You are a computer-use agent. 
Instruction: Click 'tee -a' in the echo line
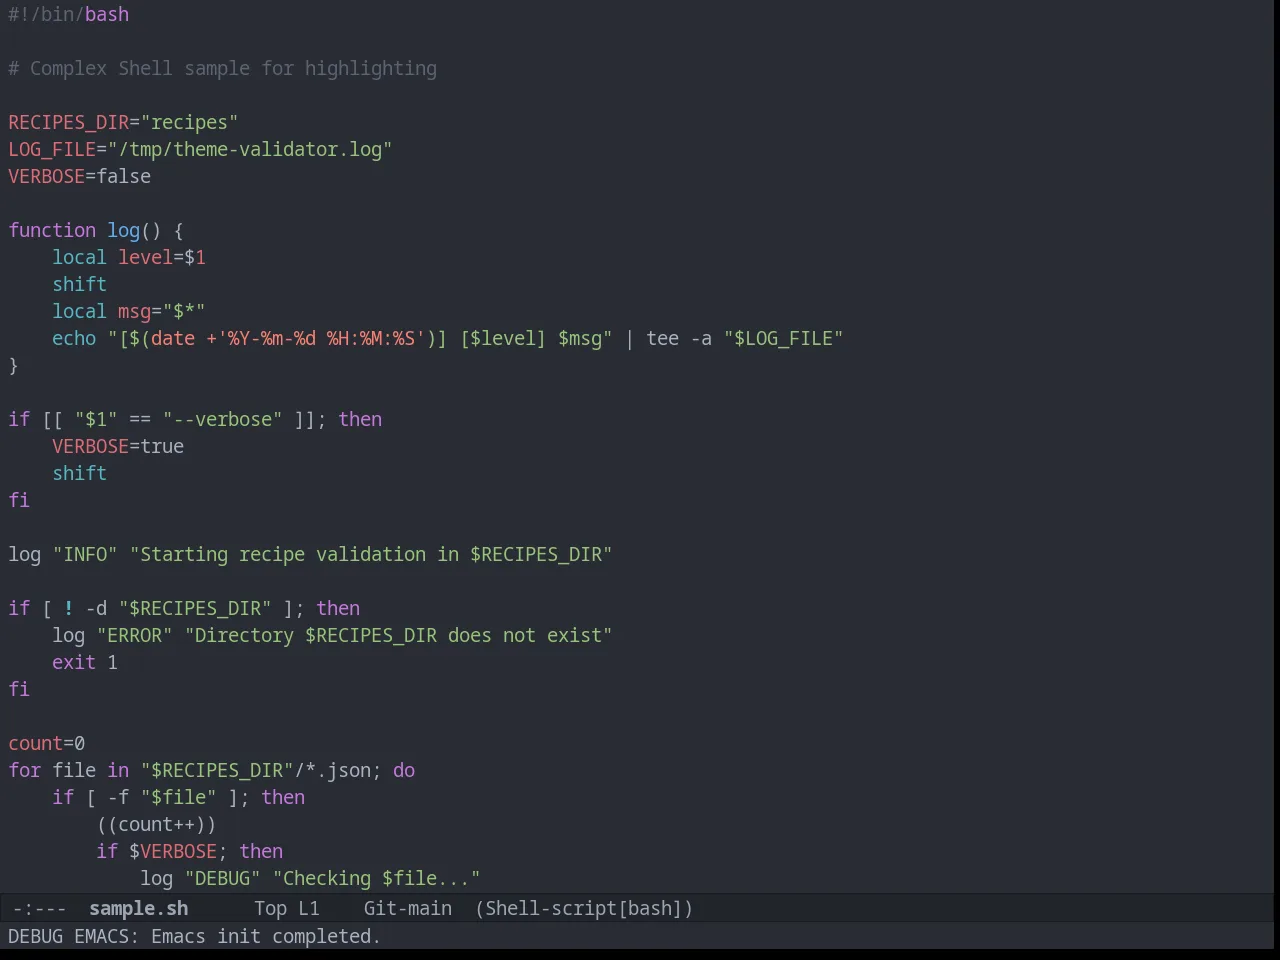click(679, 338)
